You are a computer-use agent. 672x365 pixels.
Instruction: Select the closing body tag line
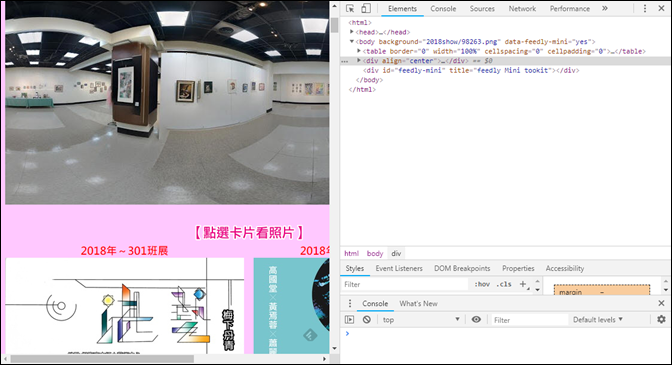[369, 80]
